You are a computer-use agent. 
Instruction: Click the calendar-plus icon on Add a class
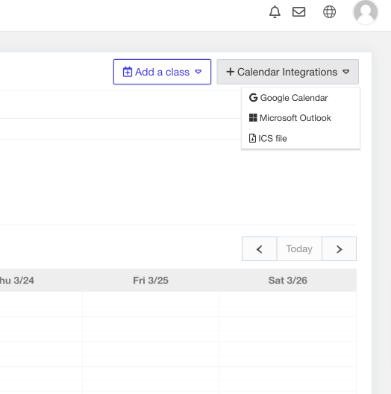click(x=127, y=72)
